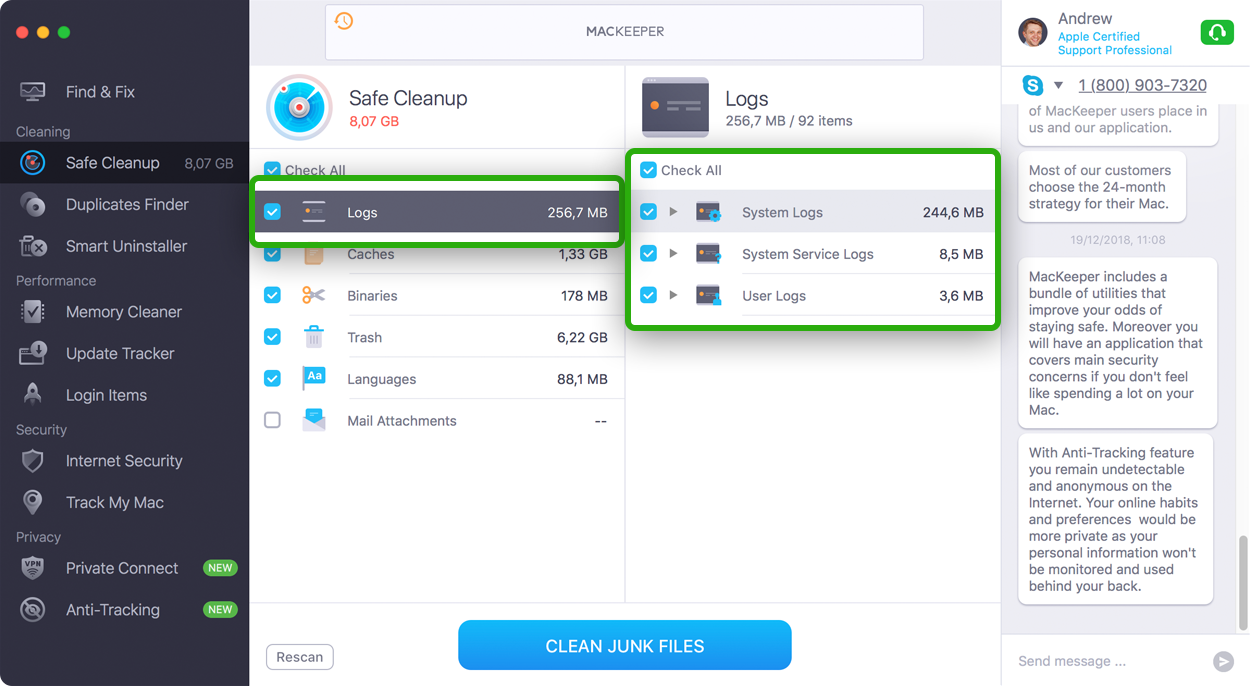Uncheck the Binaries checkbox

click(x=272, y=295)
